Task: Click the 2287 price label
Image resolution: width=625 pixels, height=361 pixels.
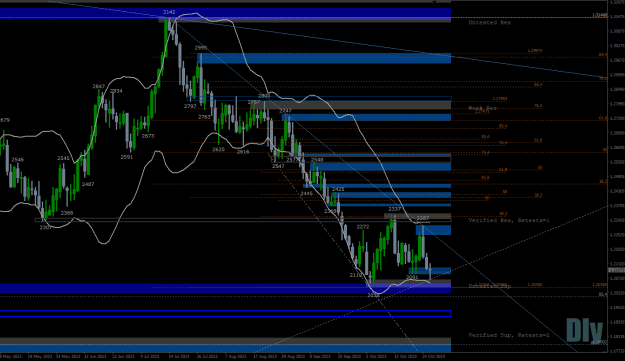Action: tap(423, 218)
